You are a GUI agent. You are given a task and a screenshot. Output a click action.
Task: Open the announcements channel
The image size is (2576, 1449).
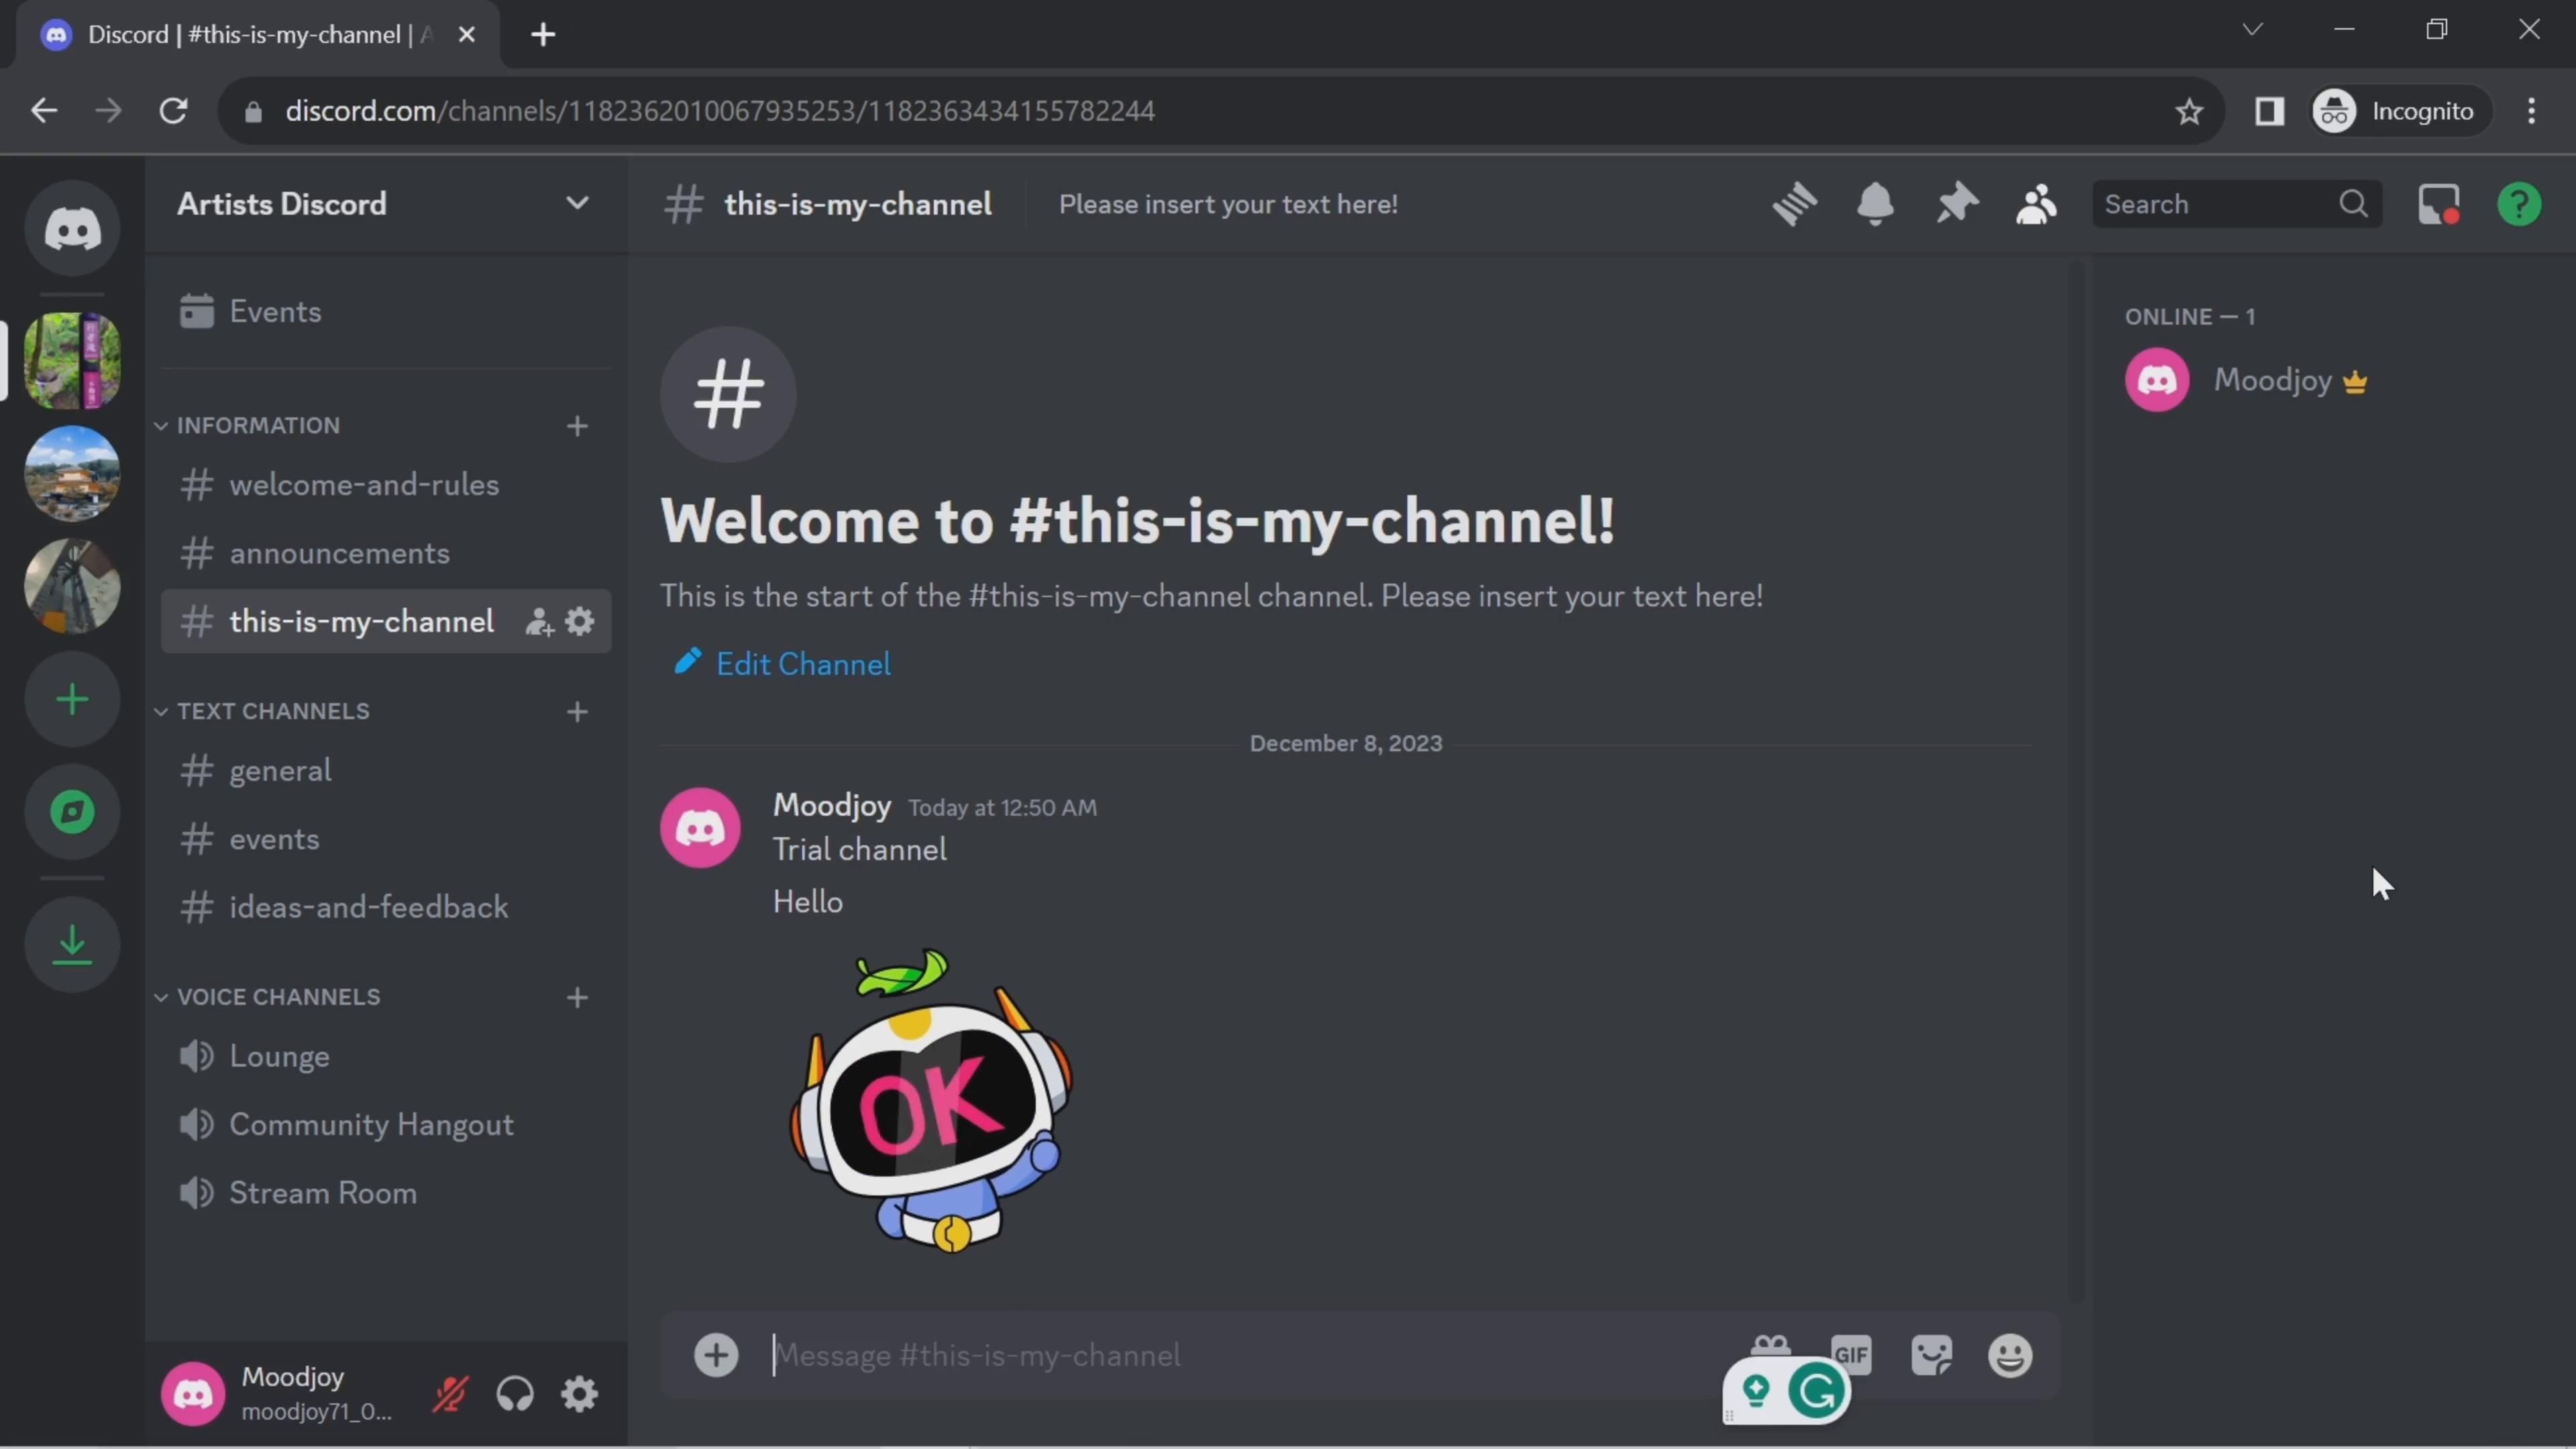click(339, 553)
